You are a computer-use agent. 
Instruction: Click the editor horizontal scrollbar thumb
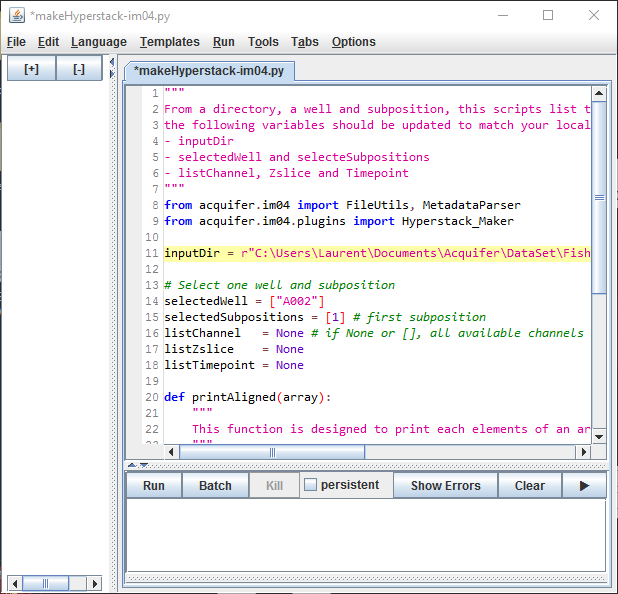coord(272,452)
